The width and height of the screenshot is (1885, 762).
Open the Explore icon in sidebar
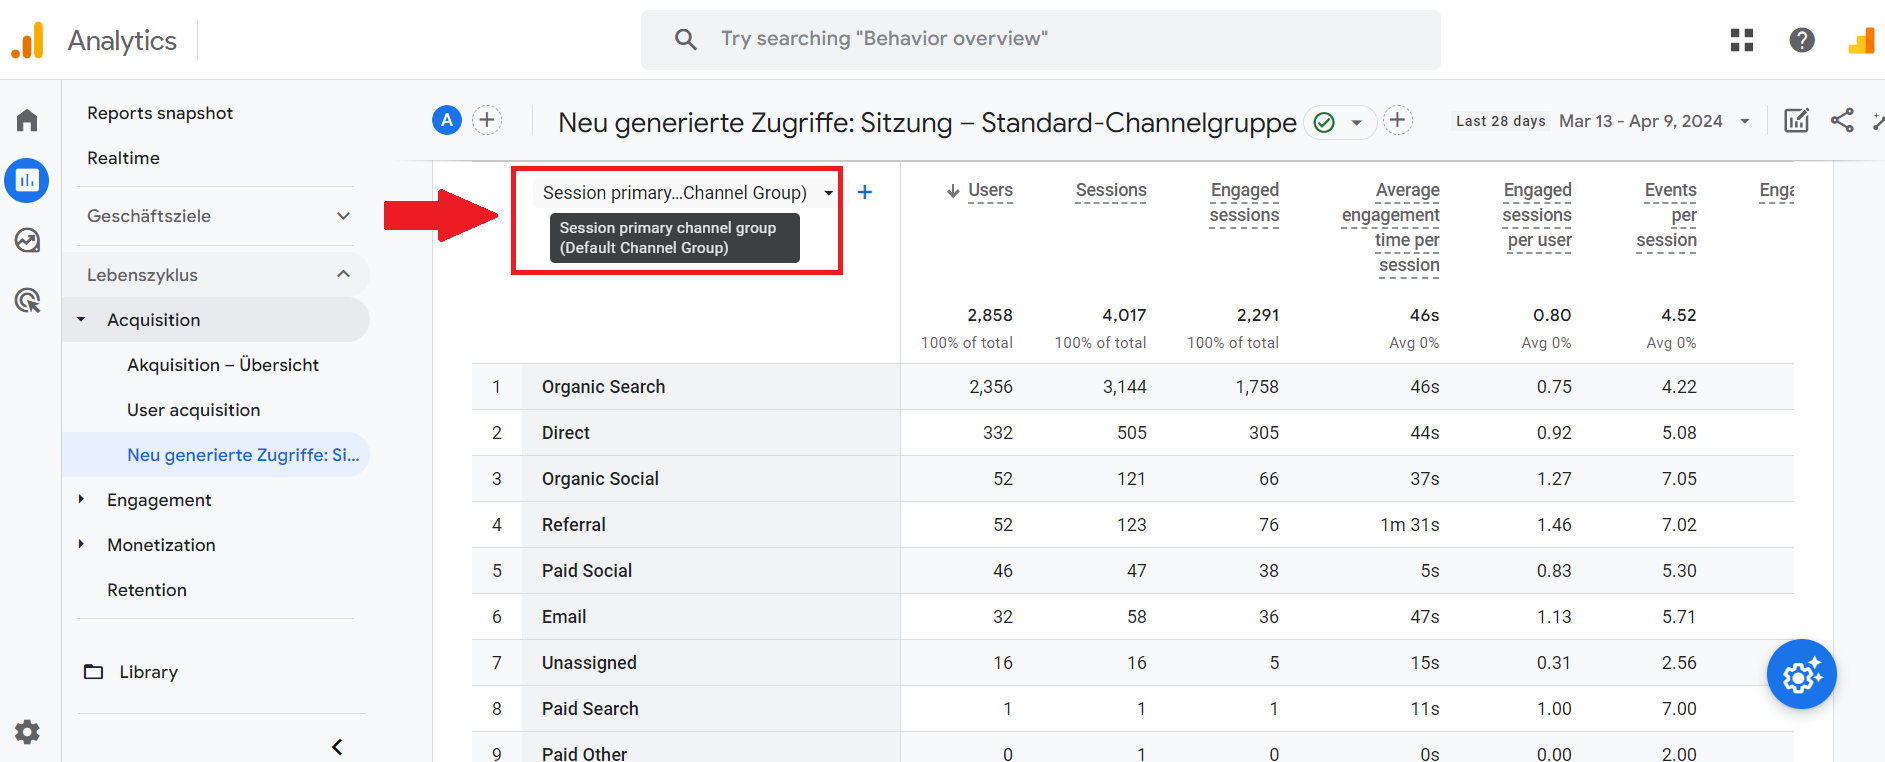pos(27,240)
